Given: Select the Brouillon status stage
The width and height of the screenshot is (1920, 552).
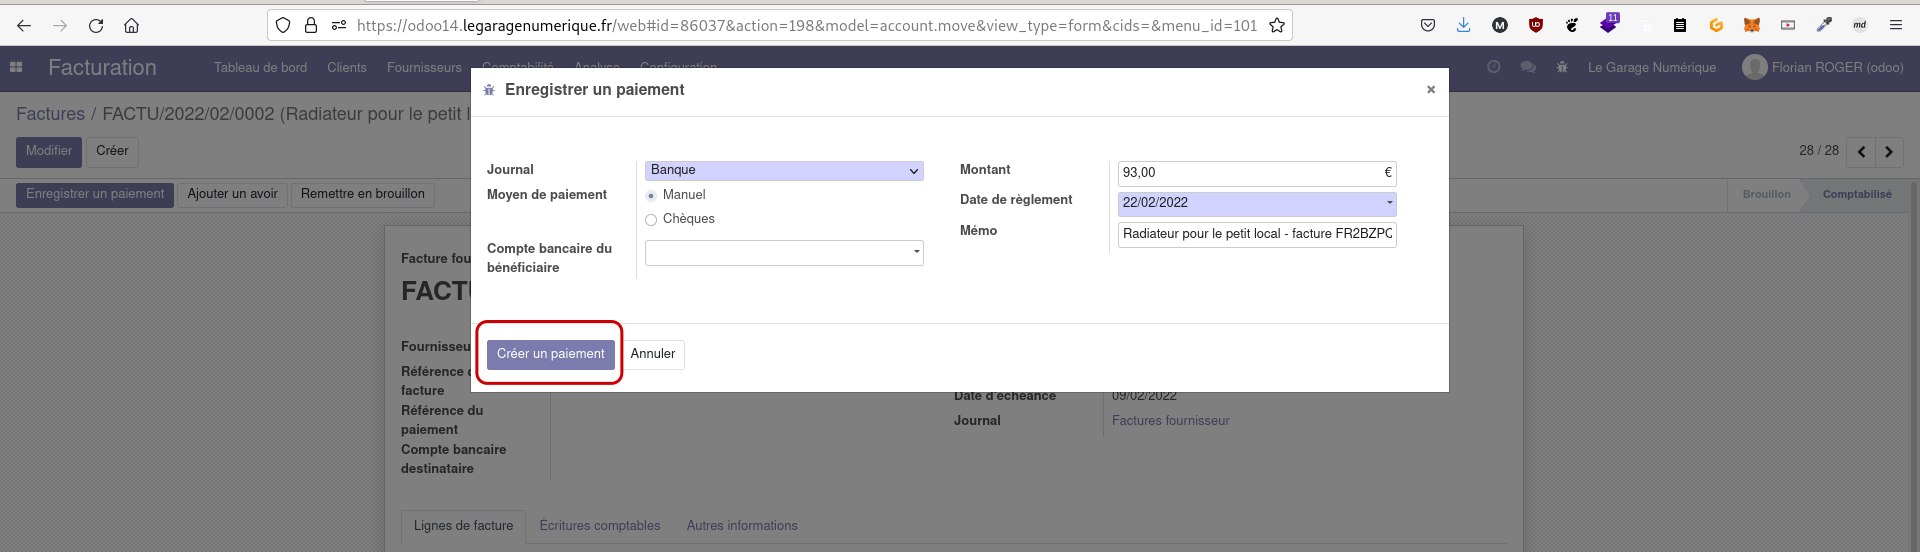Looking at the screenshot, I should pos(1766,195).
